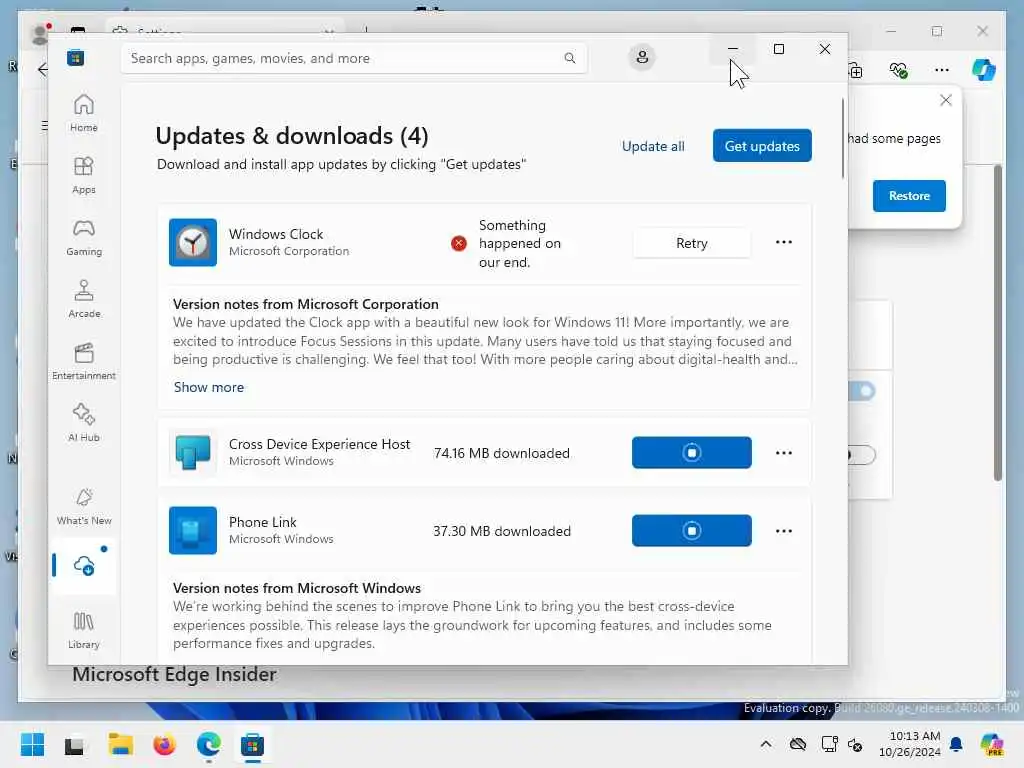Open the notification bell in the tray
The image size is (1024, 768).
coord(956,744)
